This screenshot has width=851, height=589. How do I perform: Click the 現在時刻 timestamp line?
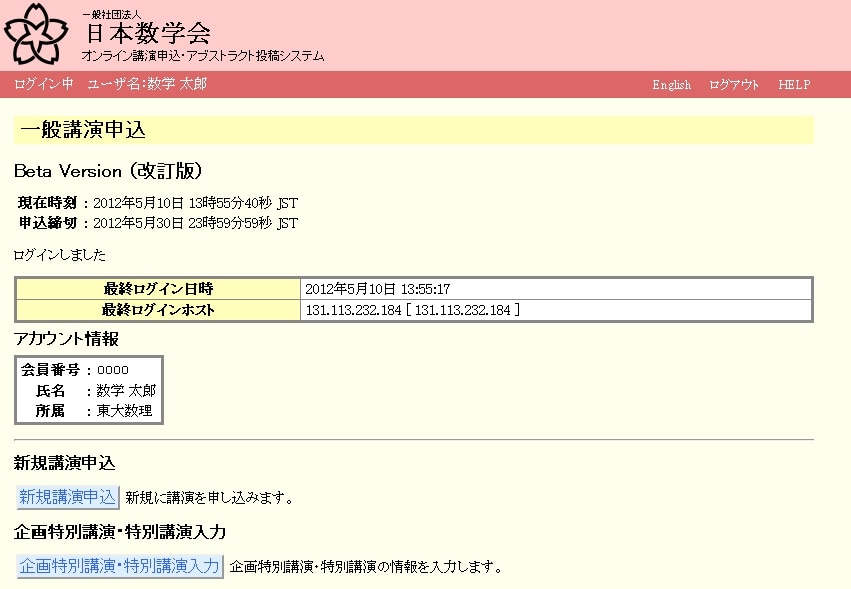pos(160,201)
